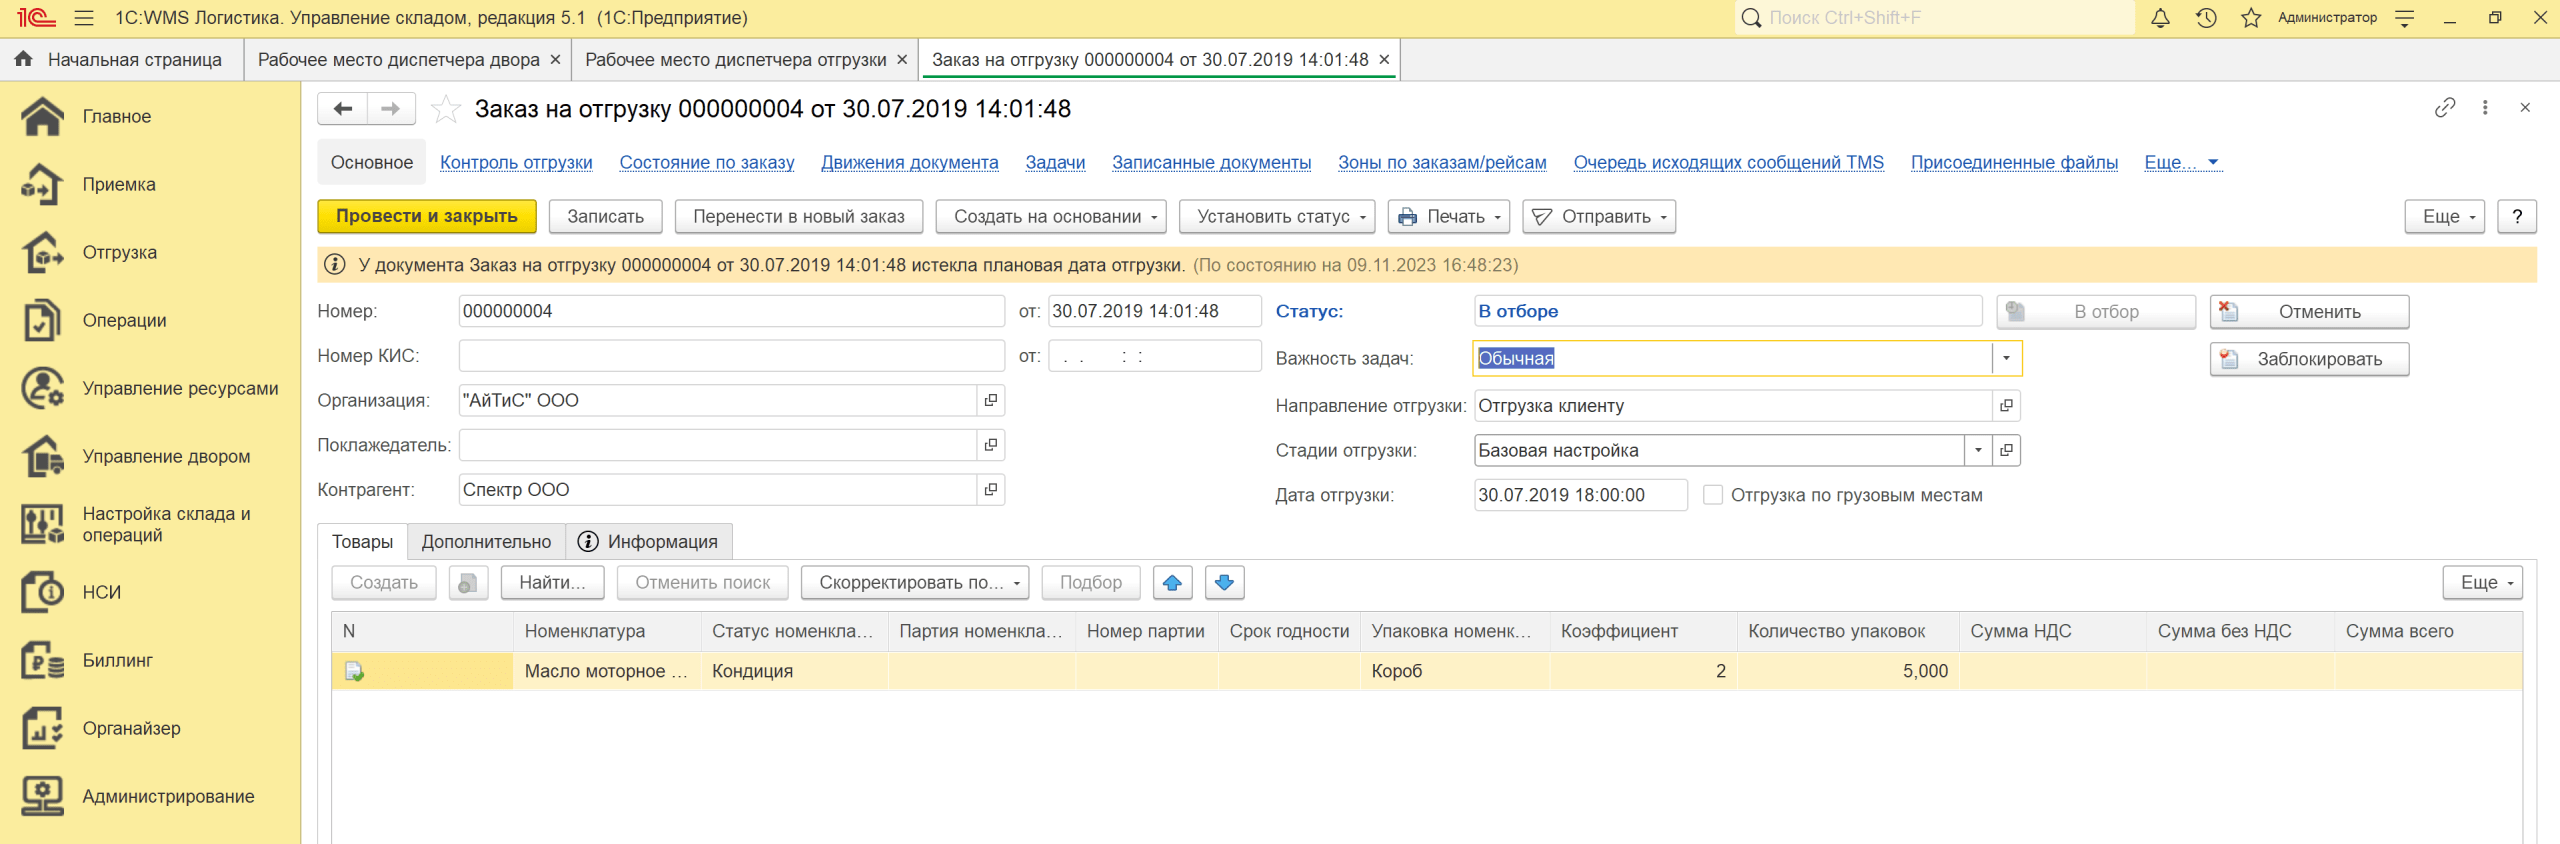The width and height of the screenshot is (2560, 844).
Task: Switch to Рабочее место диспетчера двора tab
Action: 398,60
